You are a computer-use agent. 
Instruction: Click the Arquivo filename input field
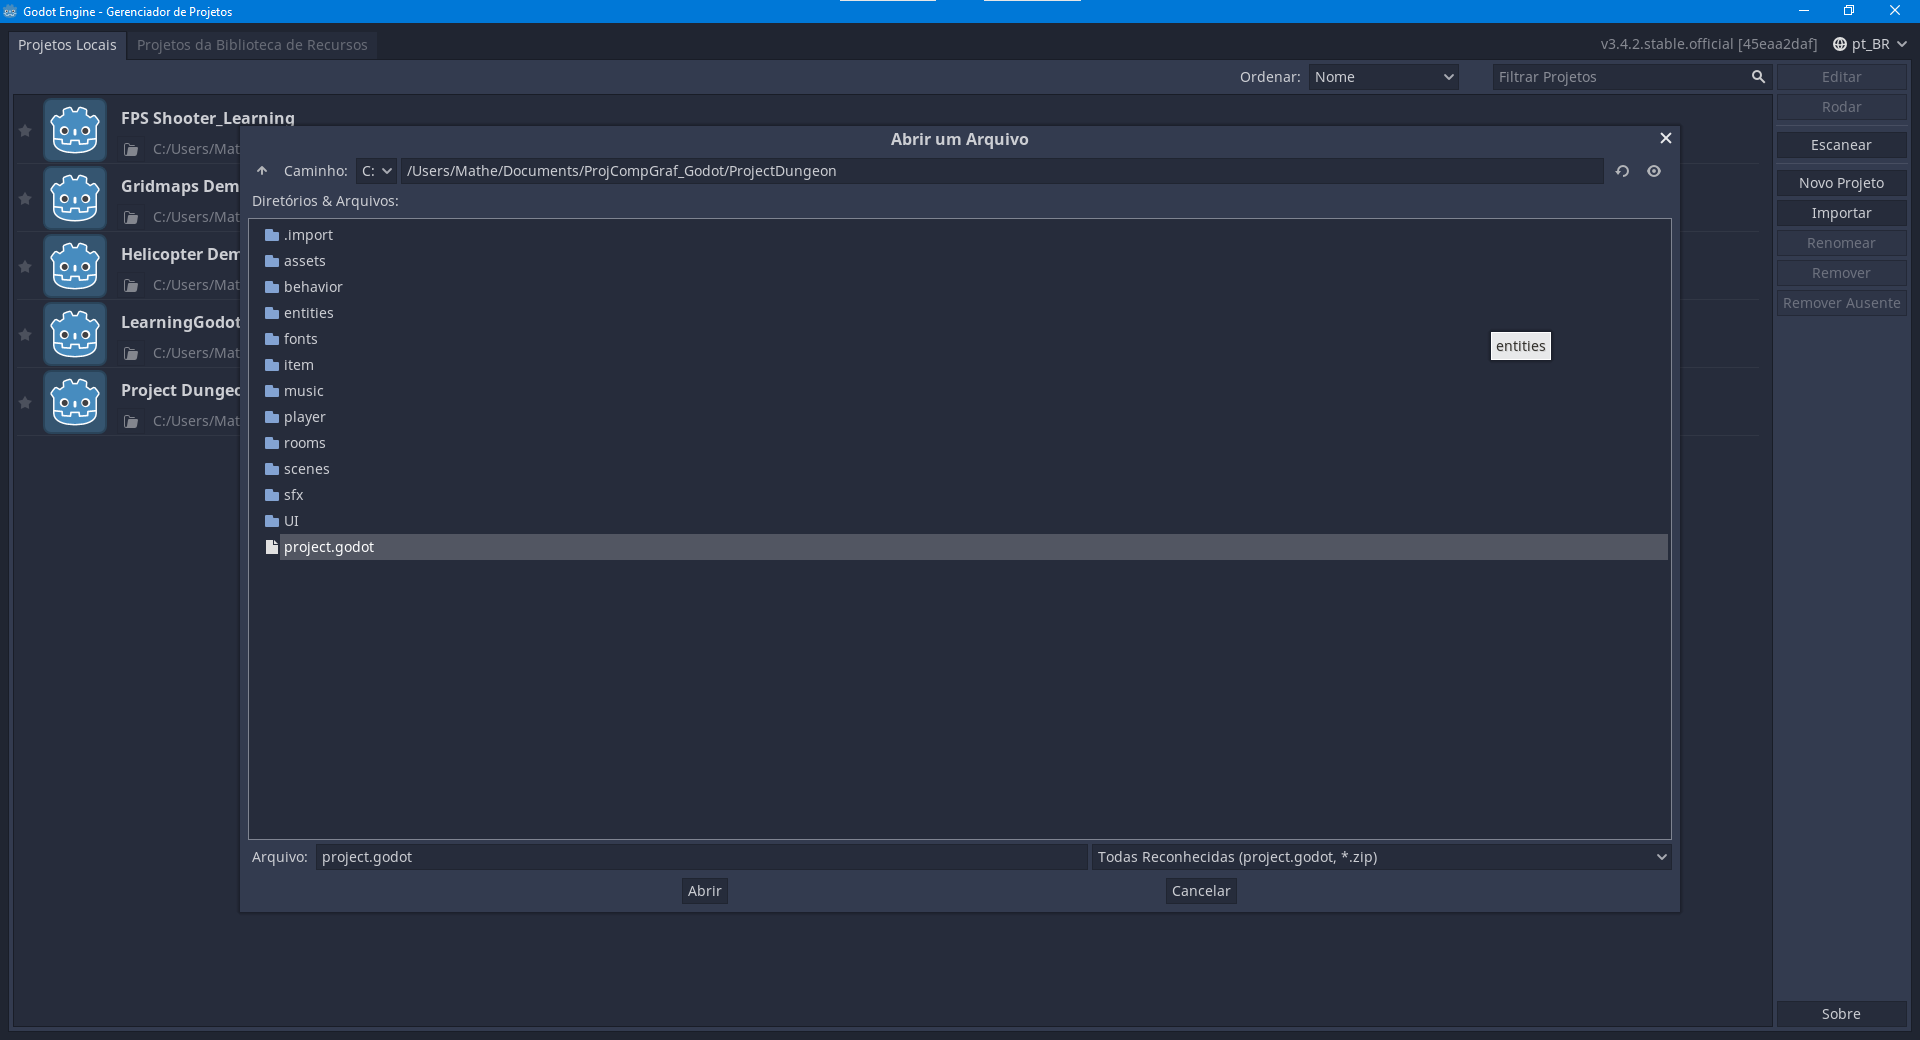pyautogui.click(x=701, y=857)
